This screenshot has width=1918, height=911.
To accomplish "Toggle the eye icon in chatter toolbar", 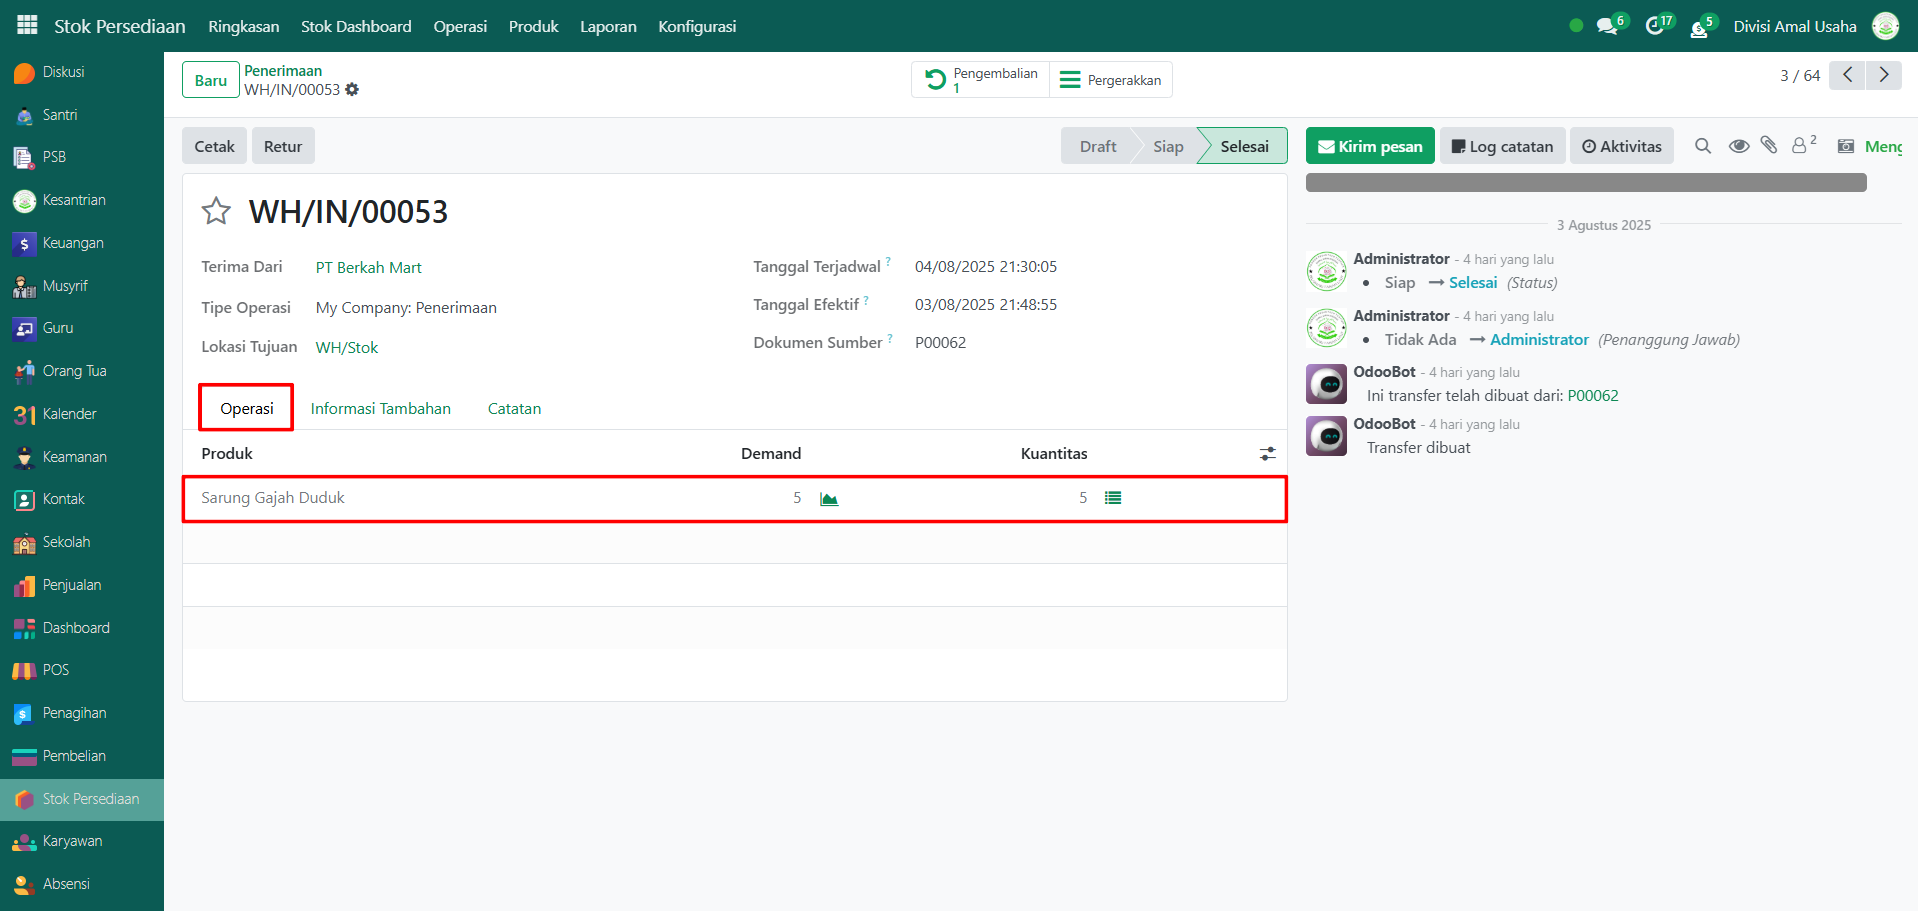I will click(1739, 146).
